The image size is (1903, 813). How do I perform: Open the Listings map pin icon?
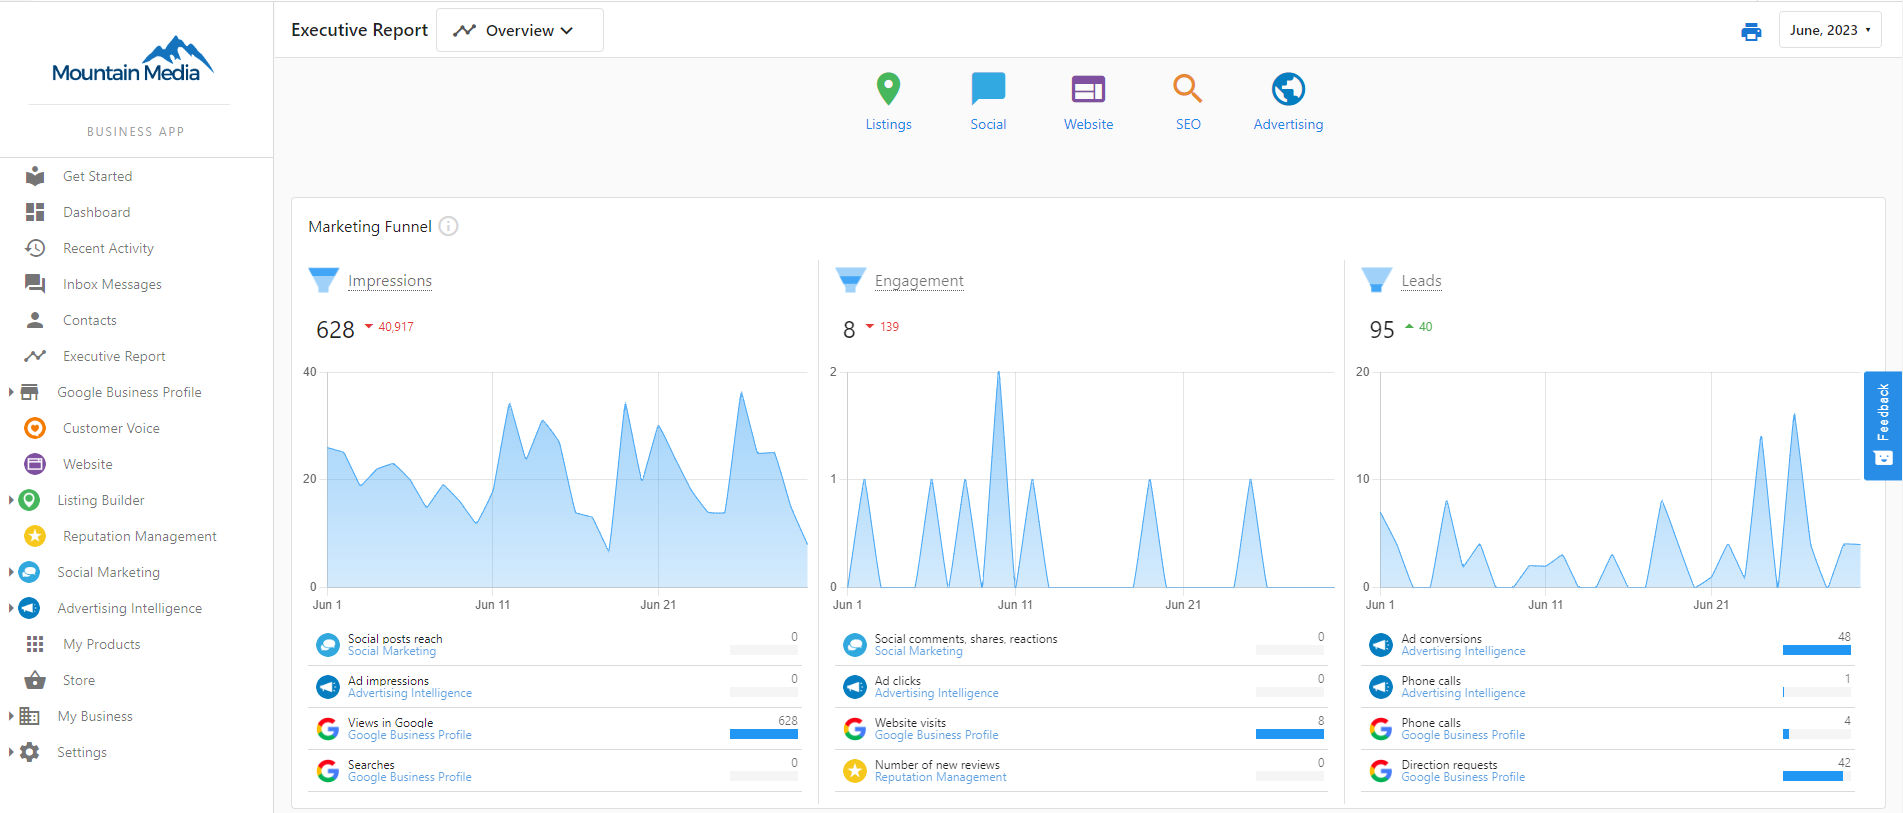click(x=888, y=90)
